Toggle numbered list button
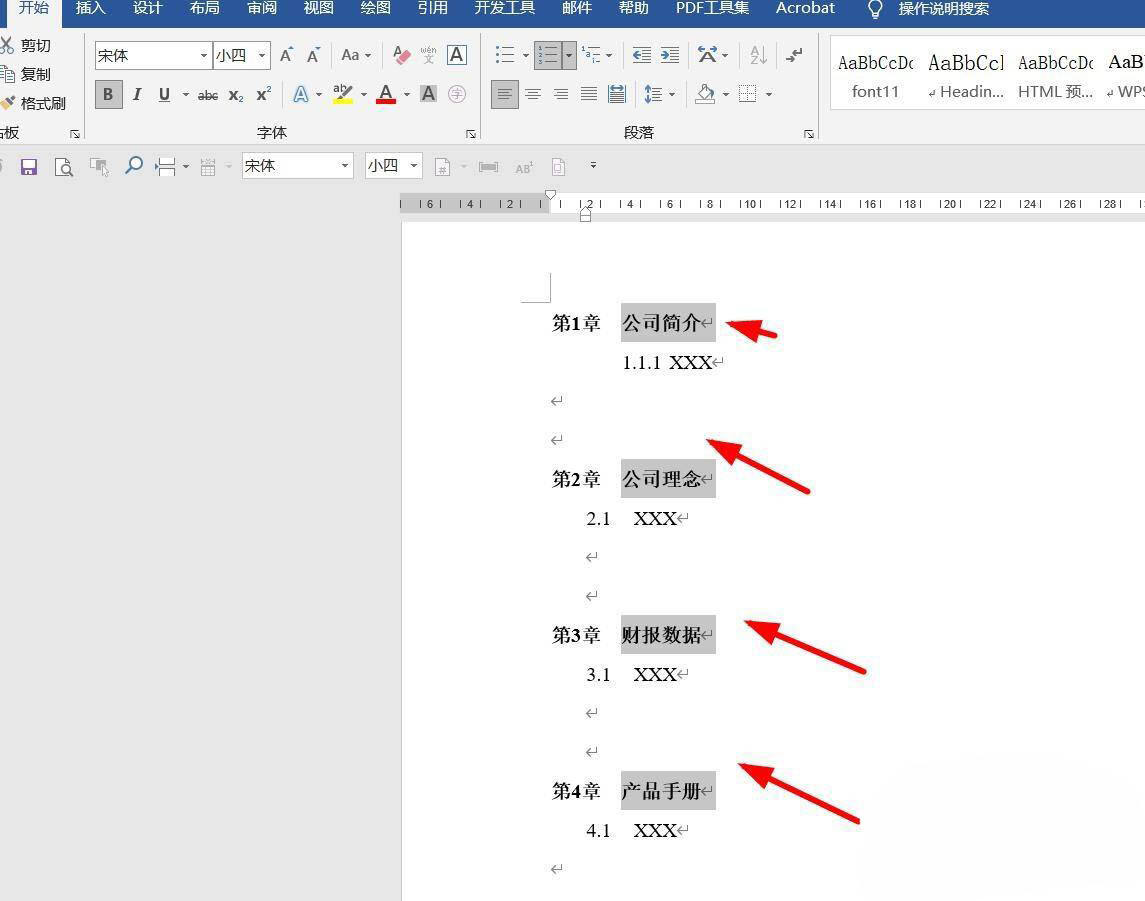Viewport: 1145px width, 901px height. click(548, 55)
